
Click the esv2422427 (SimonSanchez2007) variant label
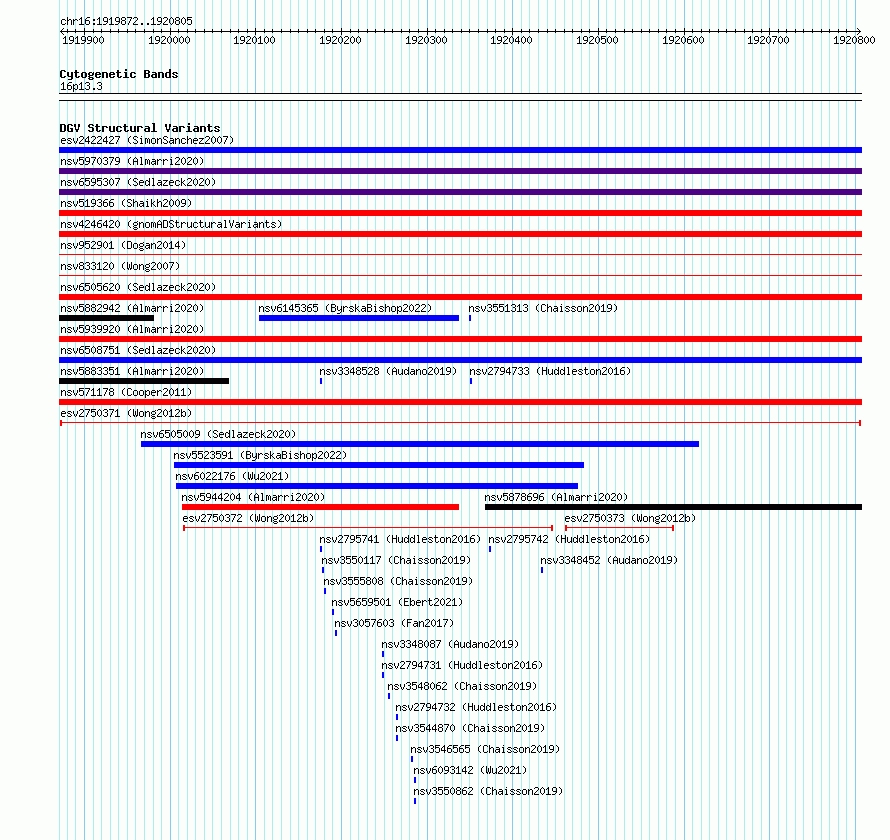[147, 140]
